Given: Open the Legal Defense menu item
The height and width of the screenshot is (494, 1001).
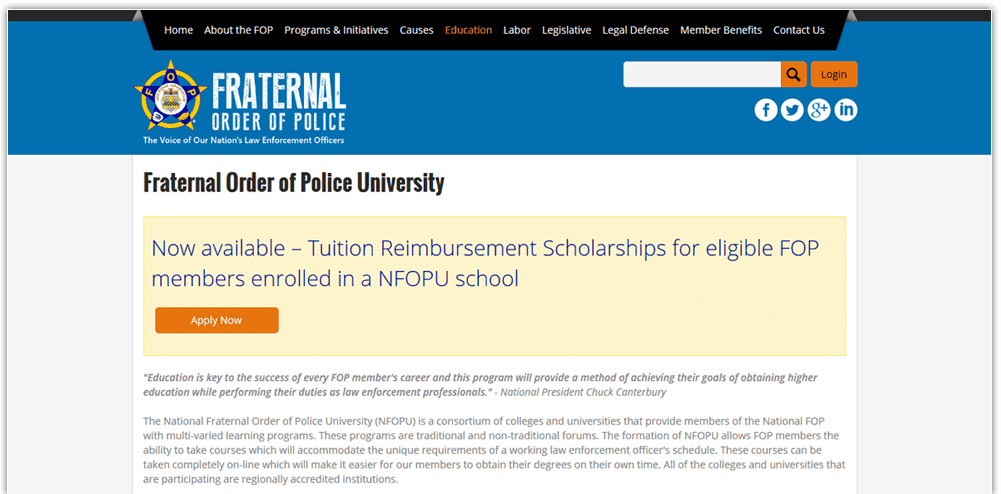Looking at the screenshot, I should tap(636, 30).
